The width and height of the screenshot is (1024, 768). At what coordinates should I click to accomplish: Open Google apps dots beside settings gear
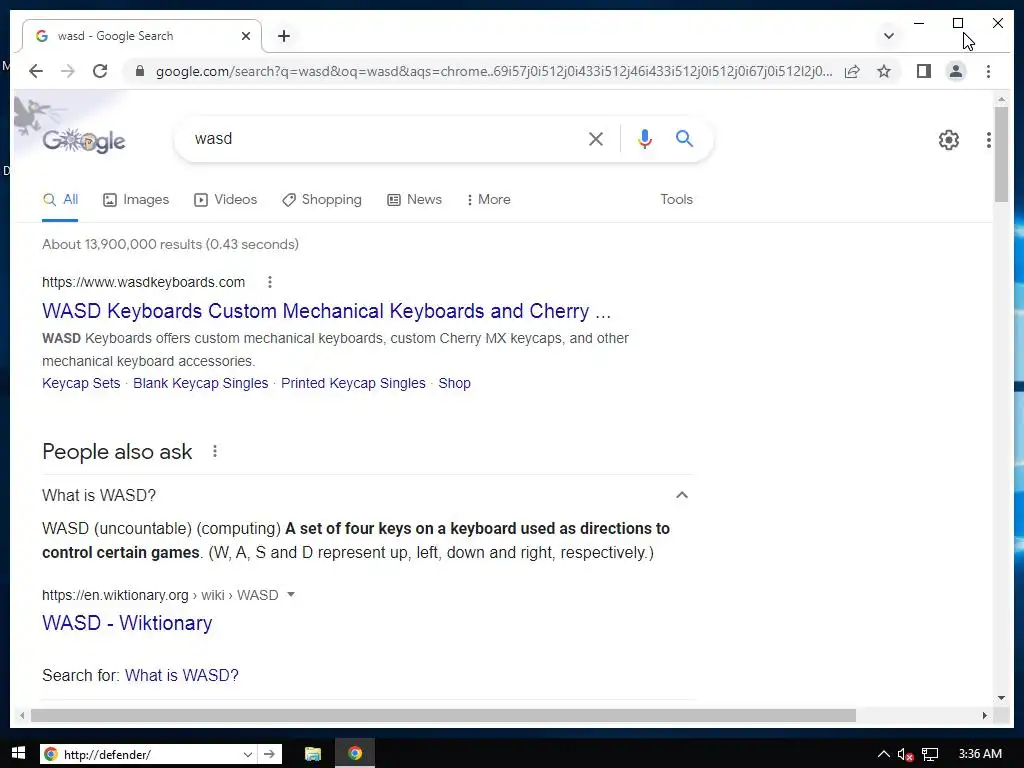pyautogui.click(x=989, y=139)
